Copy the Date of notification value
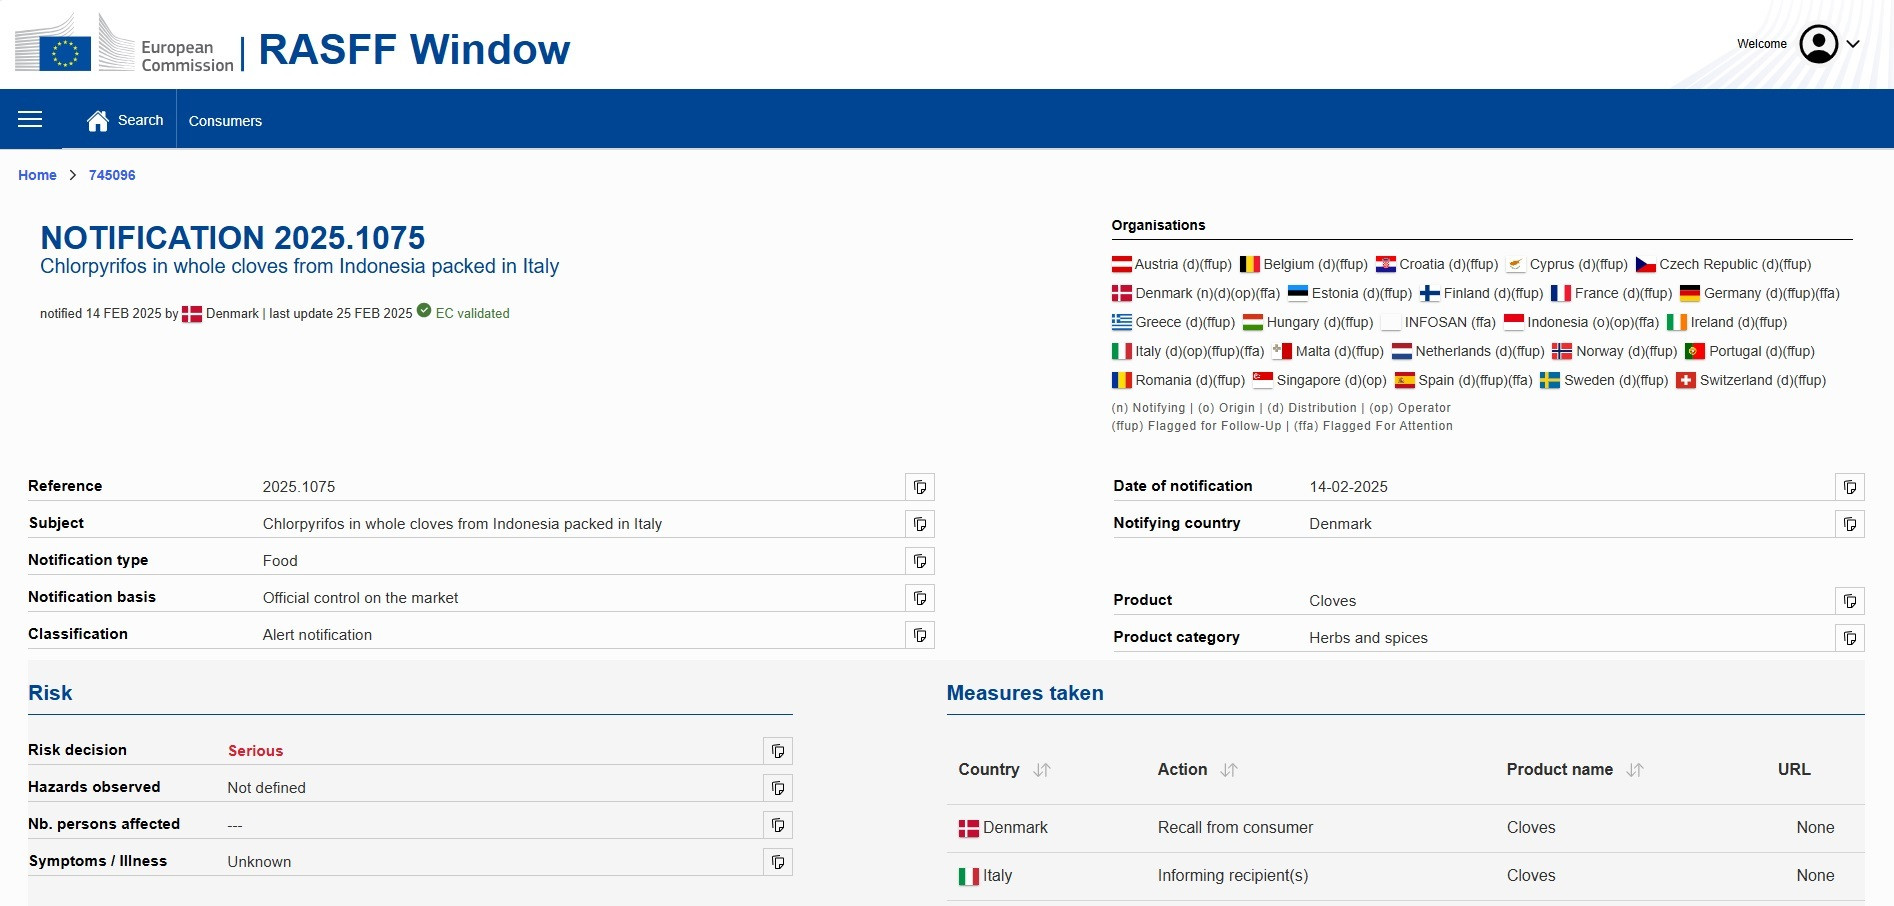 coord(1850,487)
